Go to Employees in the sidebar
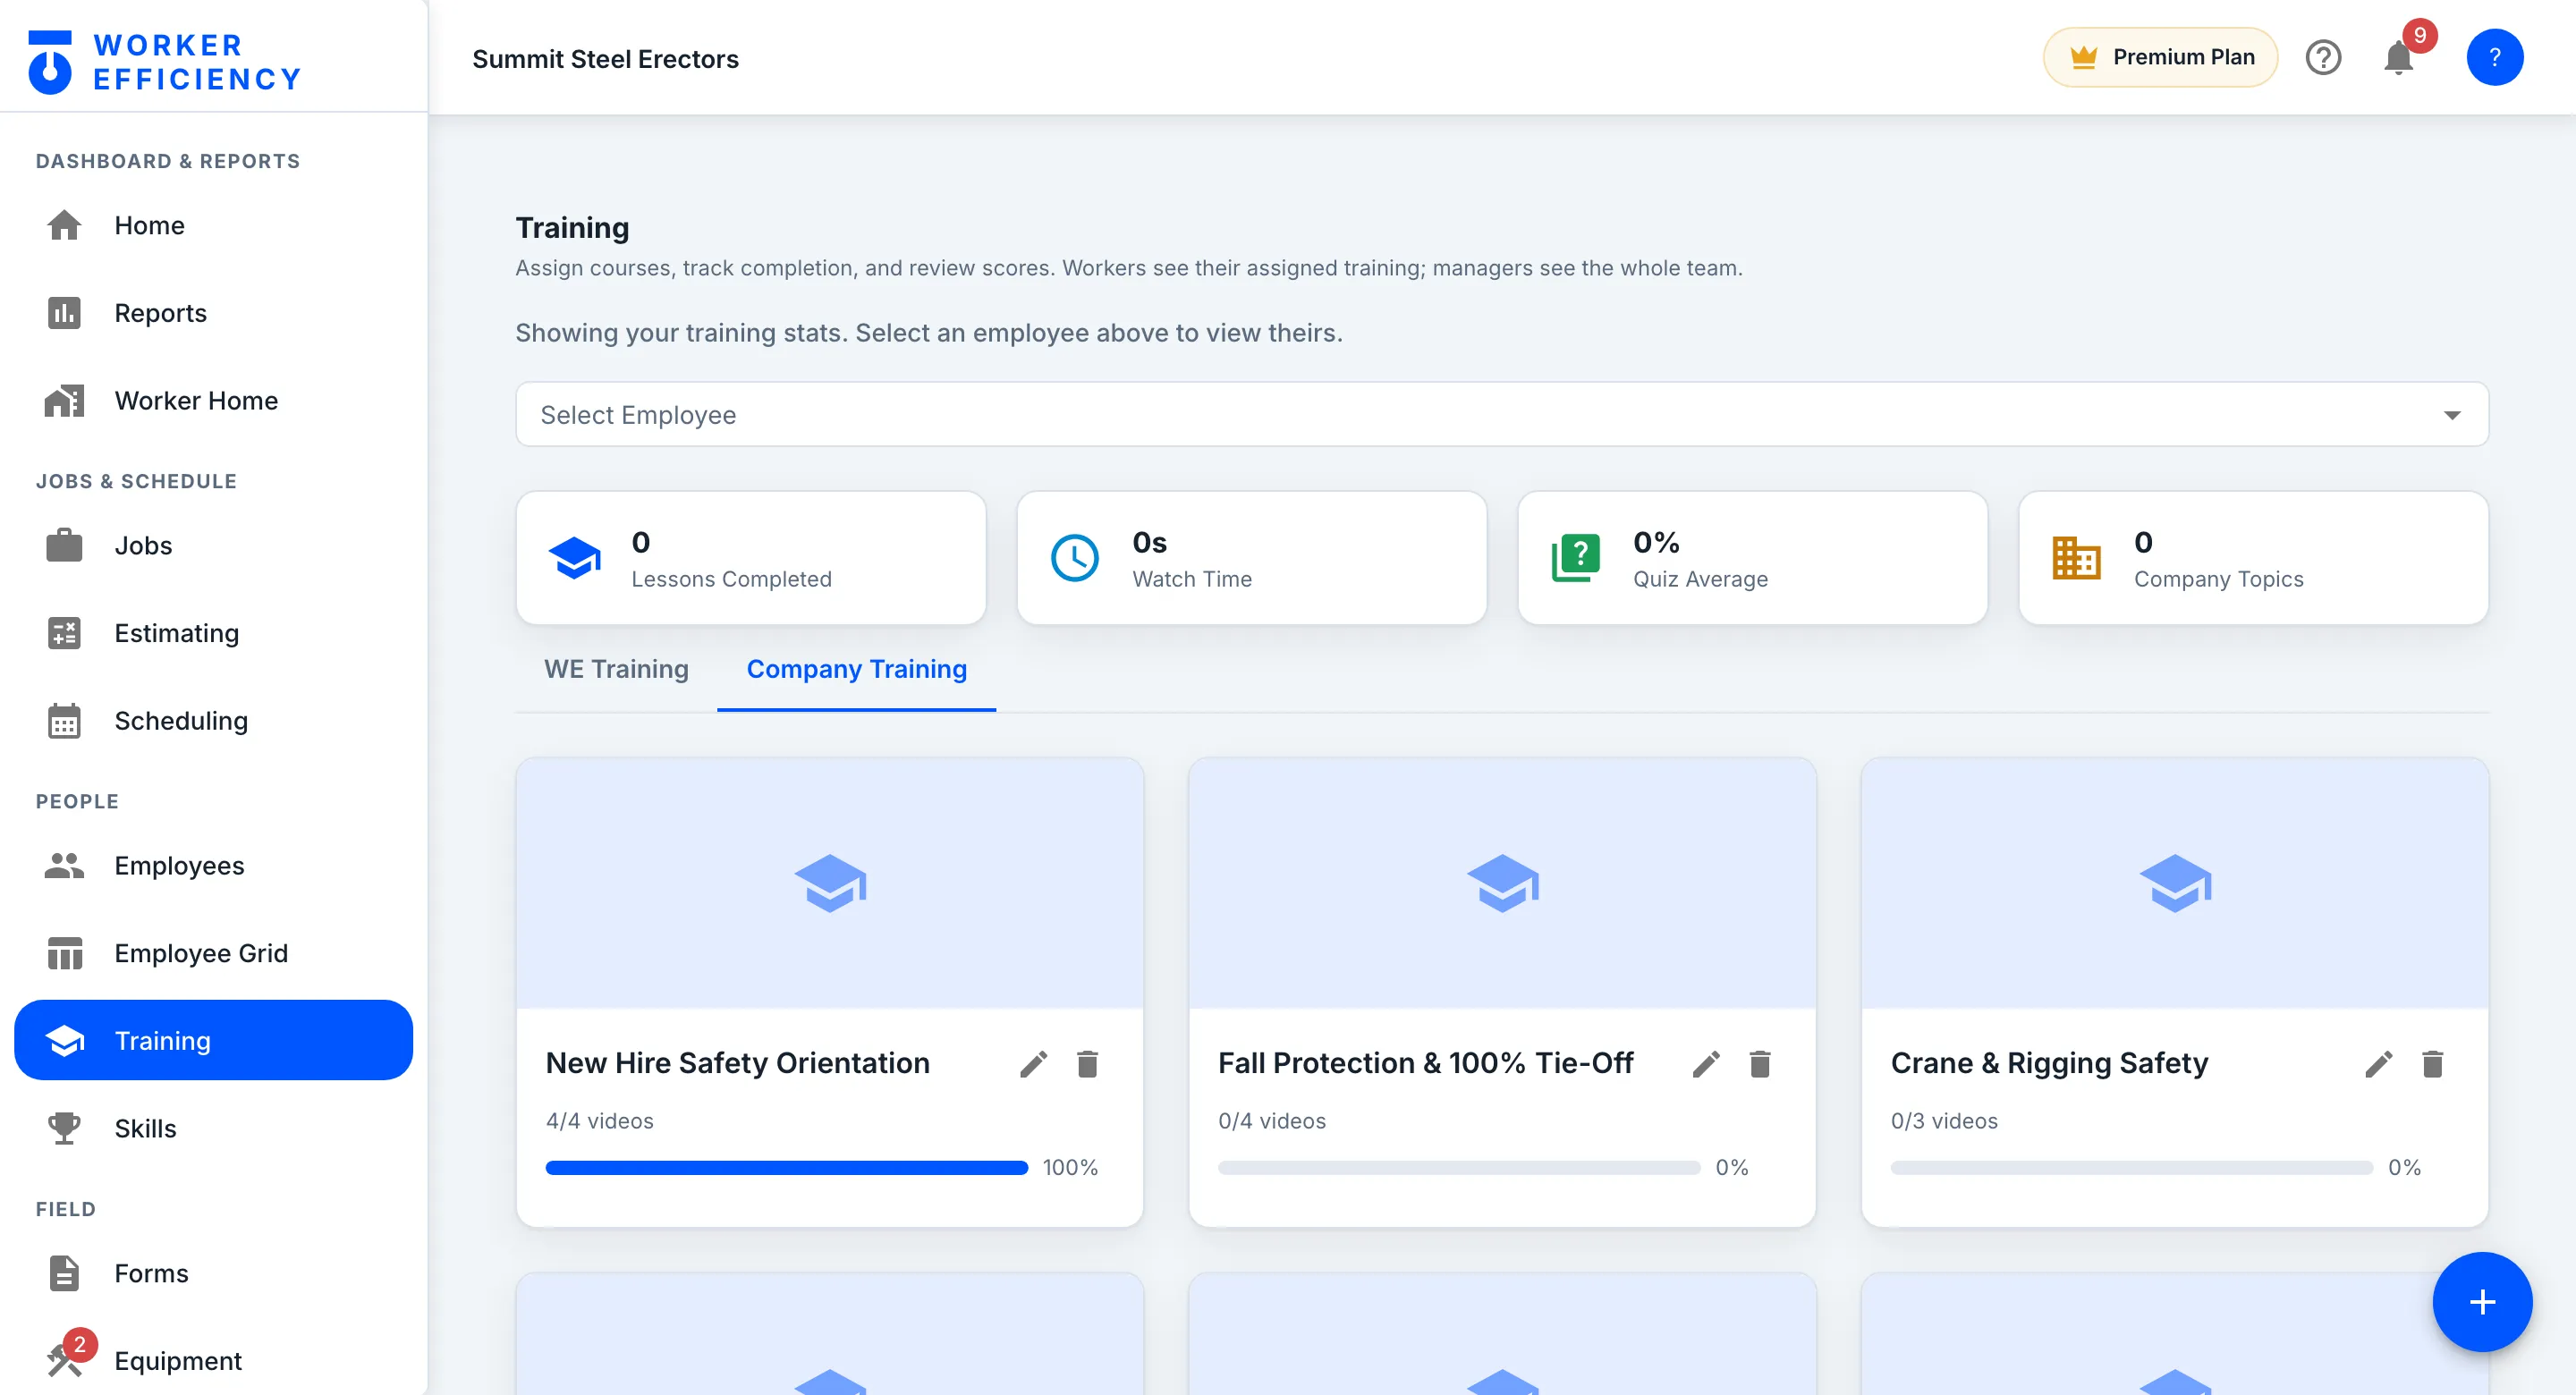The image size is (2576, 1395). click(214, 866)
